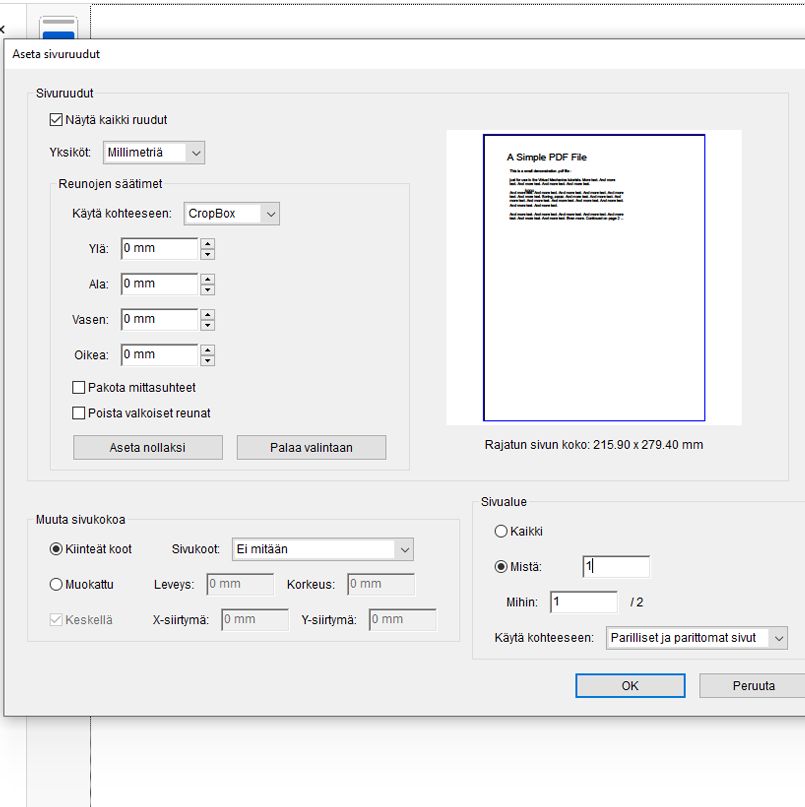Image resolution: width=805 pixels, height=807 pixels.
Task: Click the Mistä page number field
Action: (x=616, y=567)
